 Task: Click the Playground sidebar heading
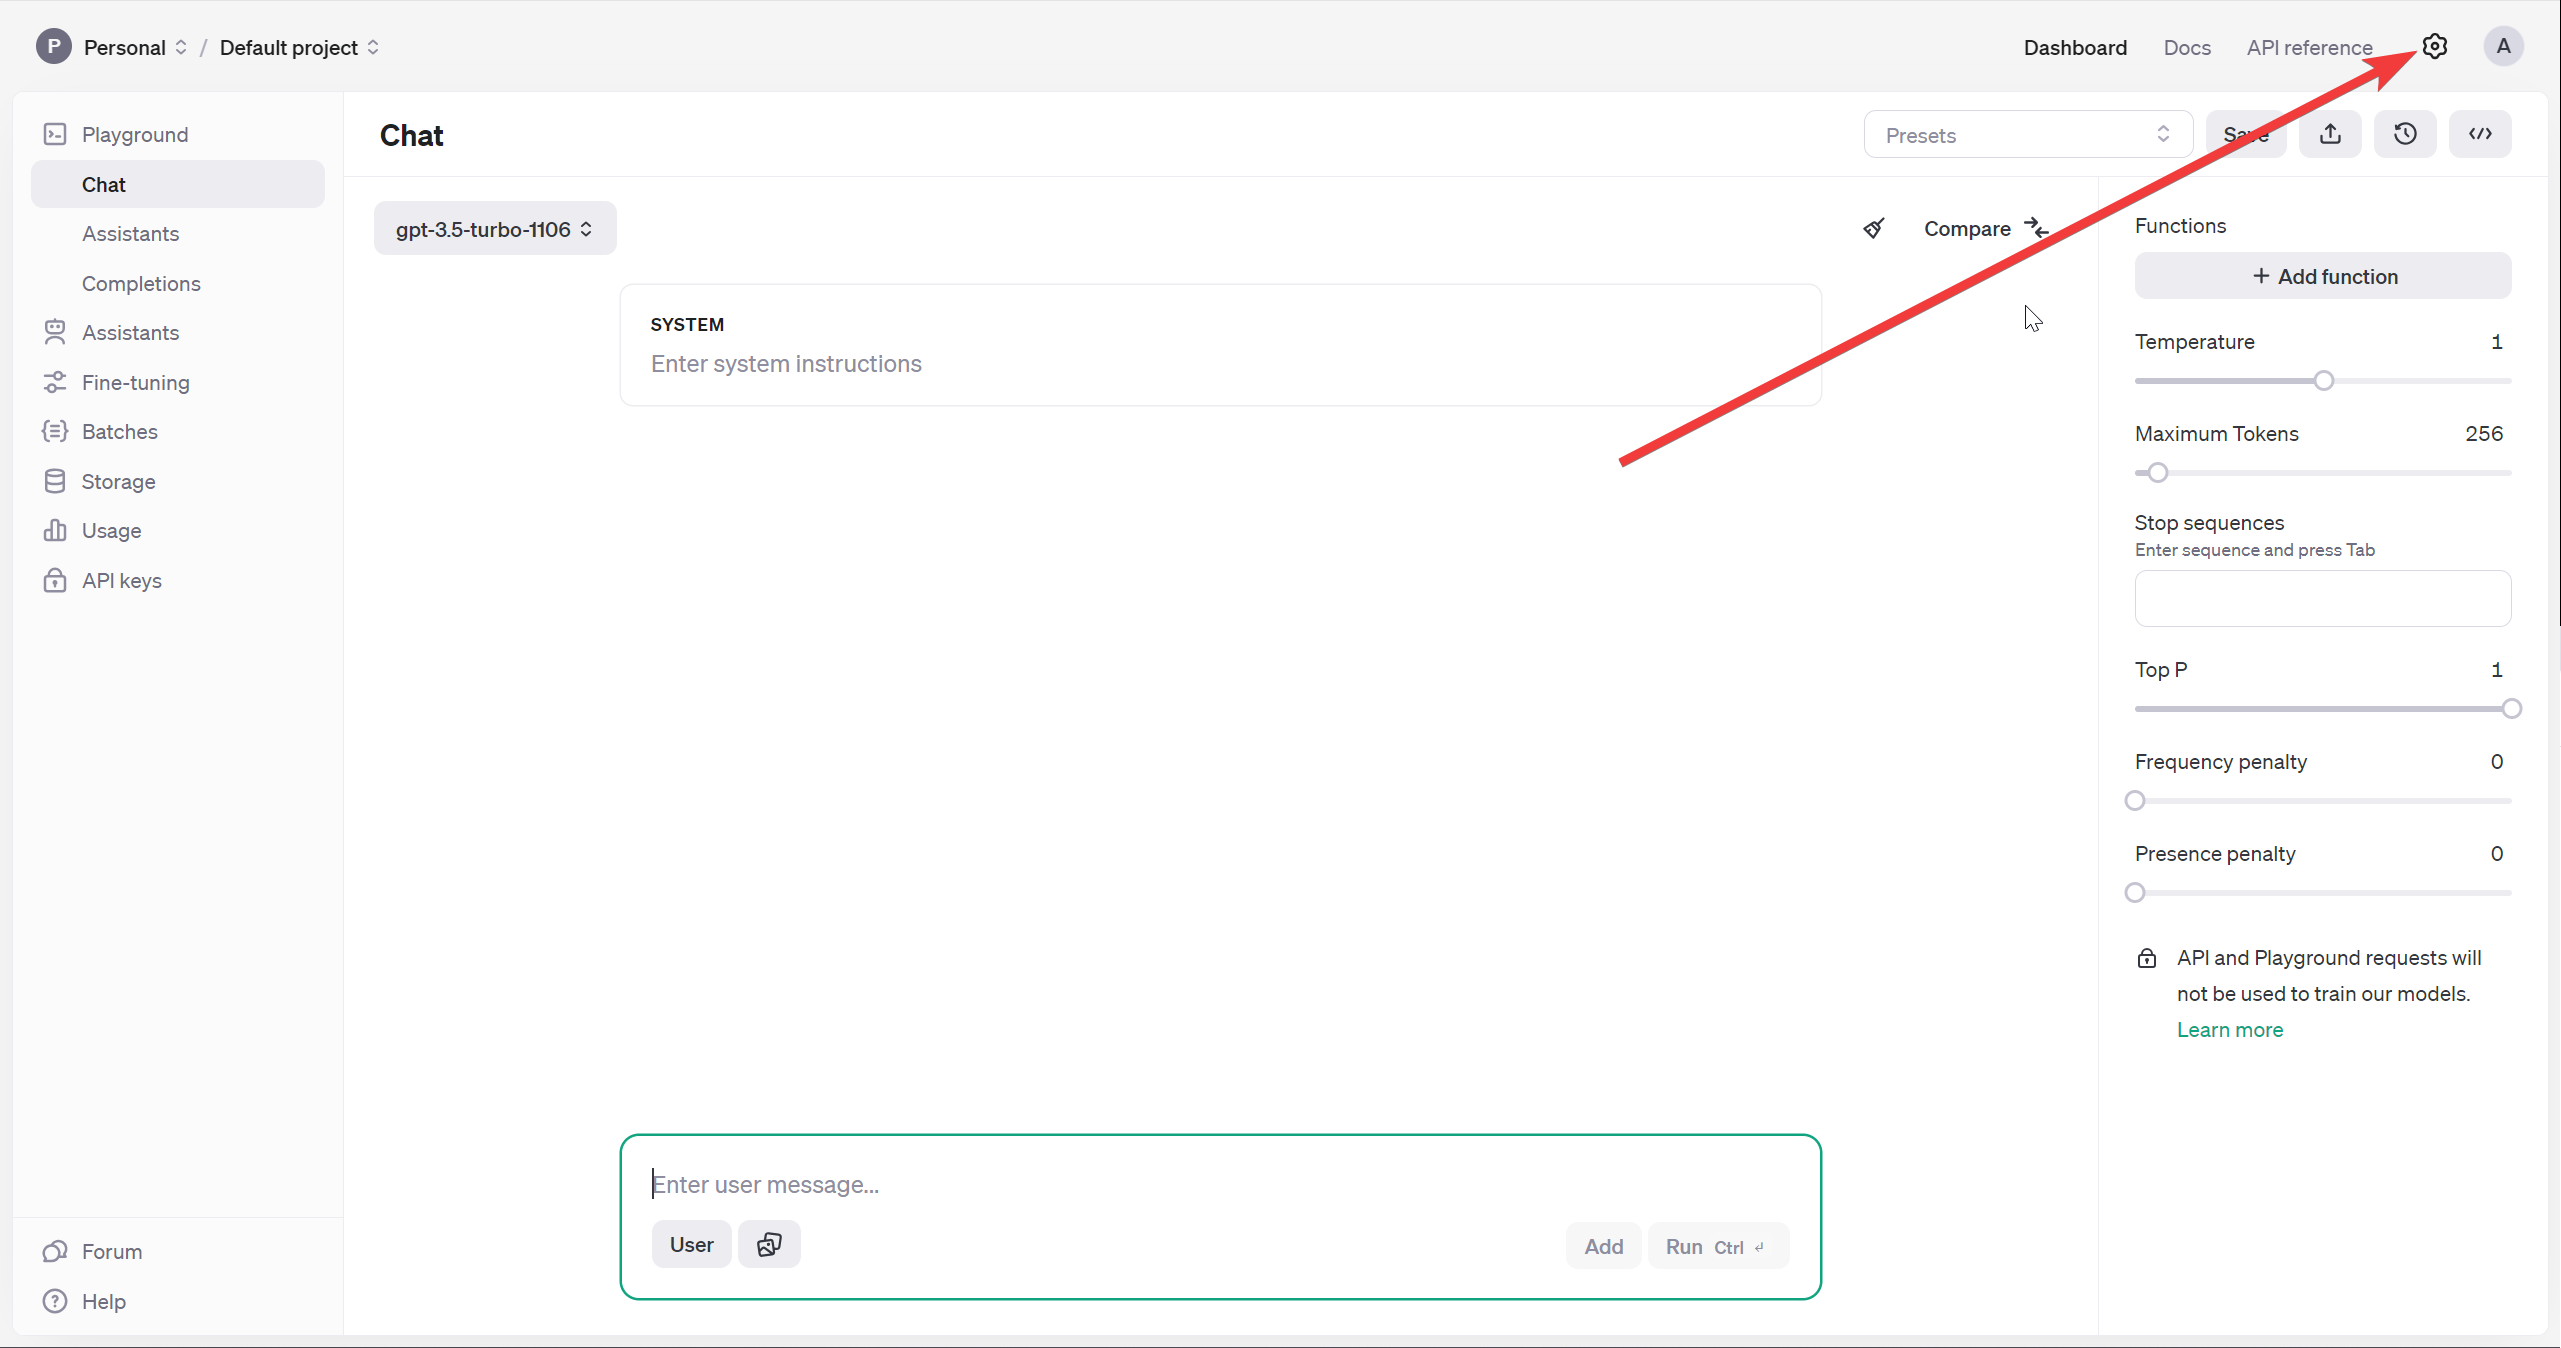point(135,134)
